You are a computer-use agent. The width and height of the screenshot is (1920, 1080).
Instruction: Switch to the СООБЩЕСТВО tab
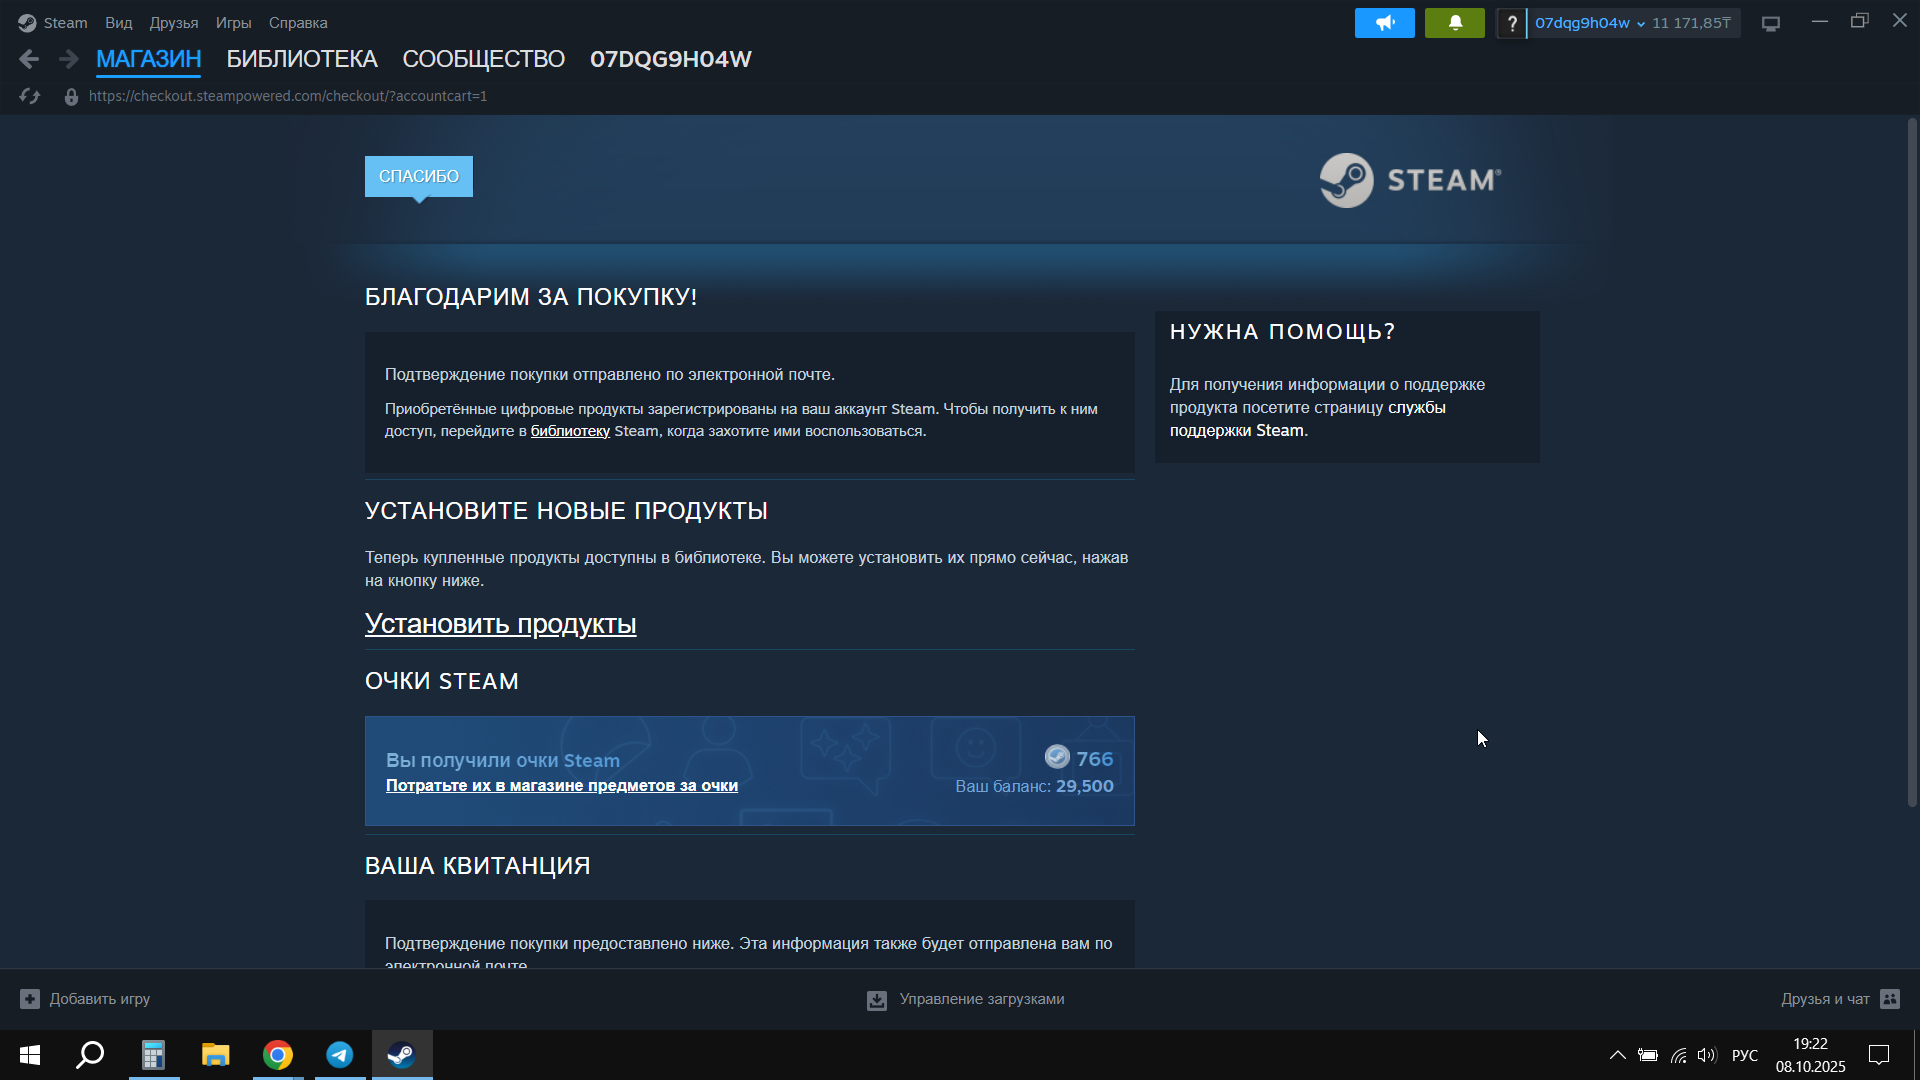(483, 59)
